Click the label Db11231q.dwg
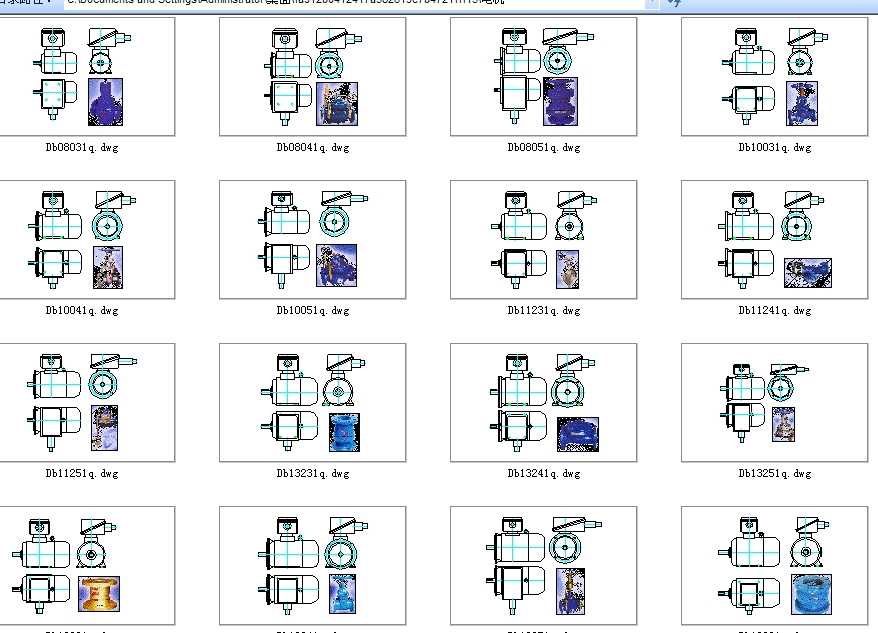The image size is (878, 633). [544, 310]
